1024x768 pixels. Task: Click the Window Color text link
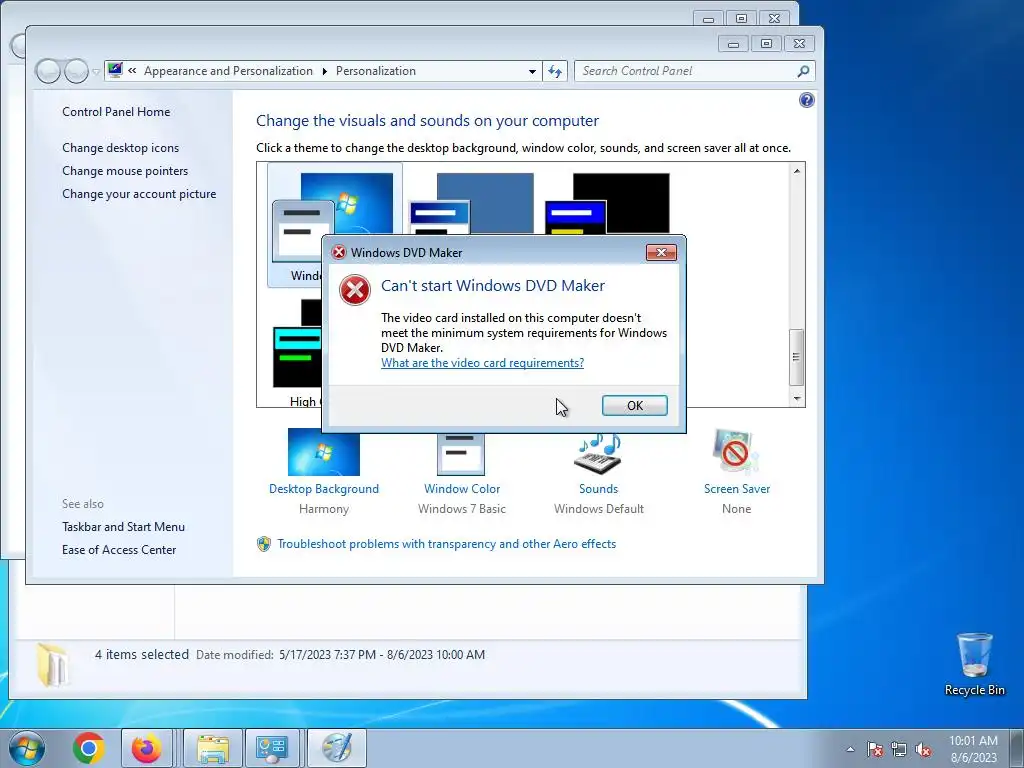(x=462, y=489)
